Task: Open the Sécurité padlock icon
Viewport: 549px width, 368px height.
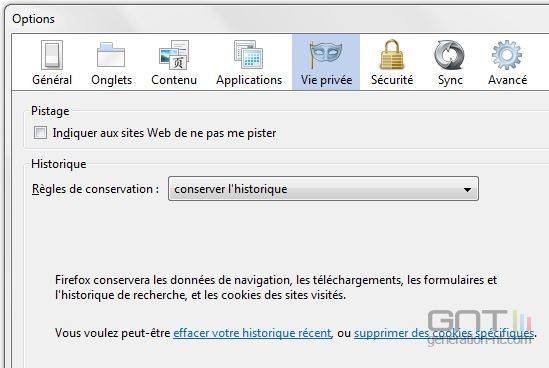Action: click(392, 55)
